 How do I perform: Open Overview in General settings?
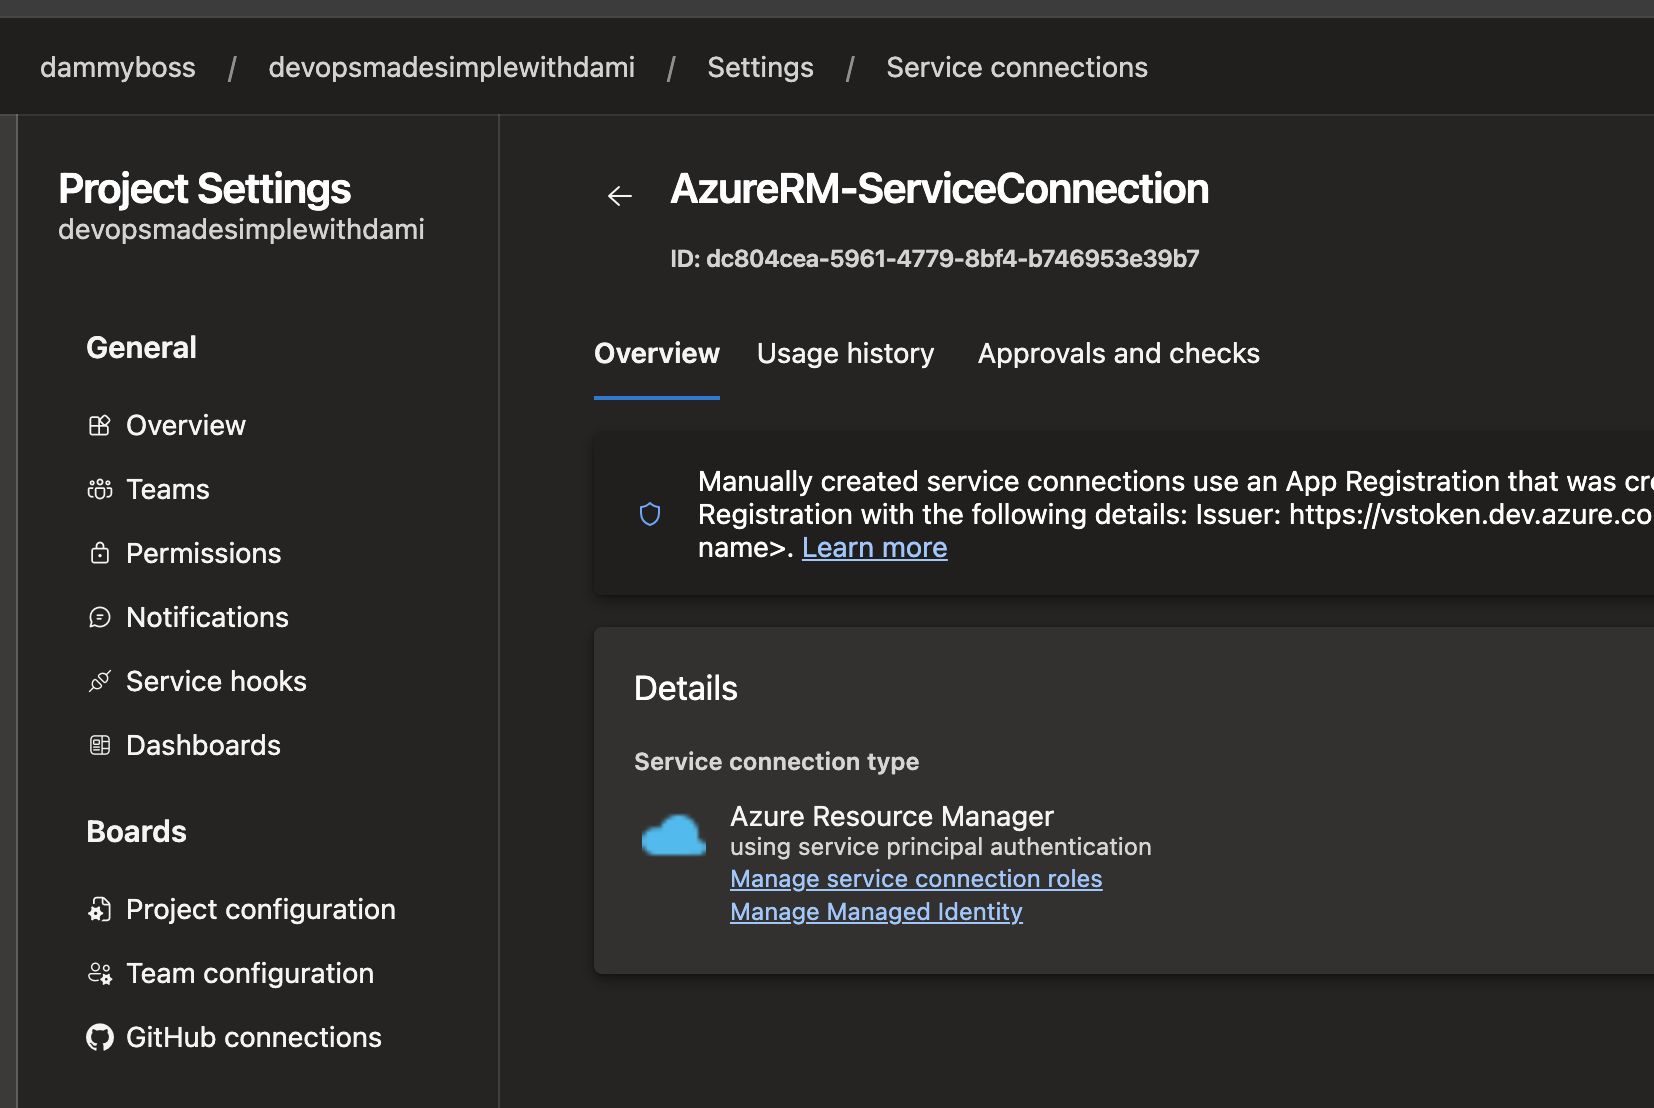pyautogui.click(x=186, y=426)
